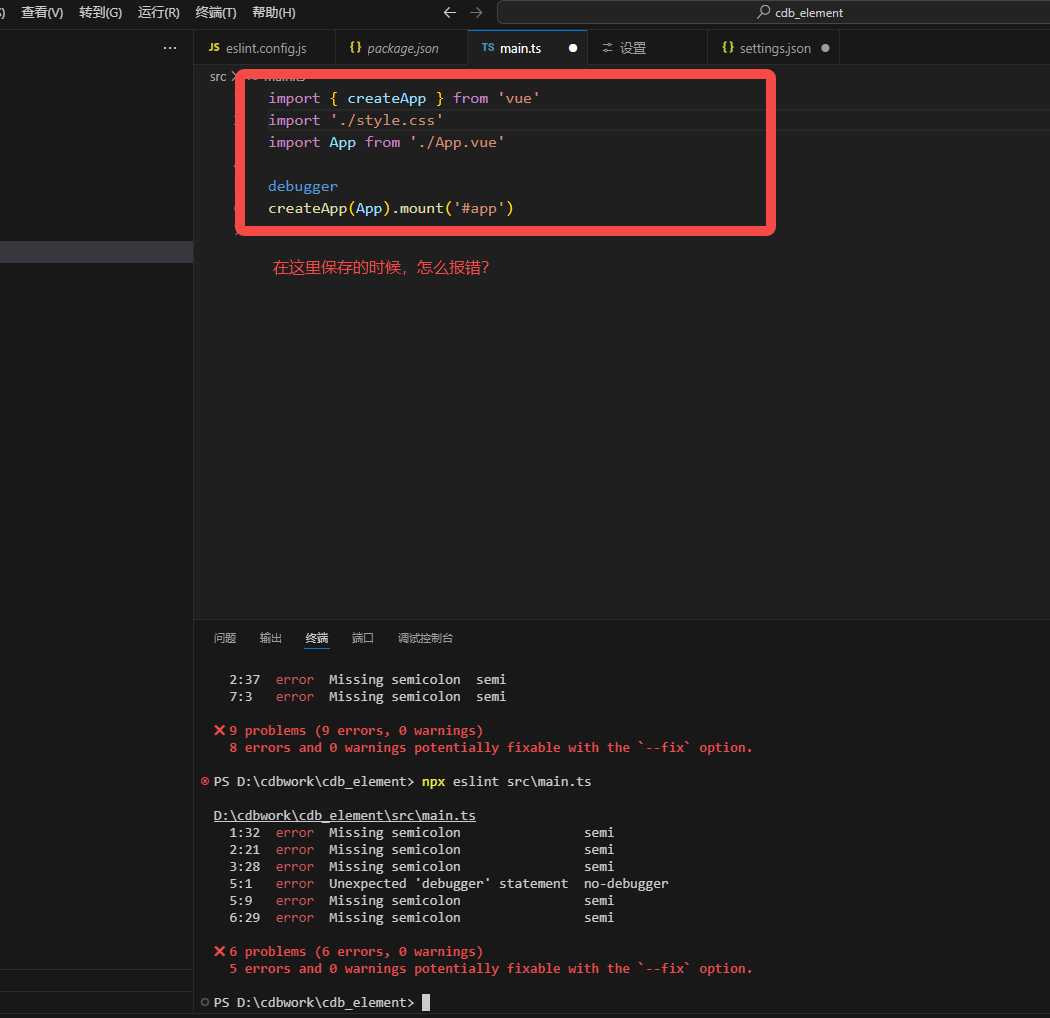Click the "Unexpected 'debugger' statement" error row
Viewport: 1050px width, 1018px height.
click(449, 883)
